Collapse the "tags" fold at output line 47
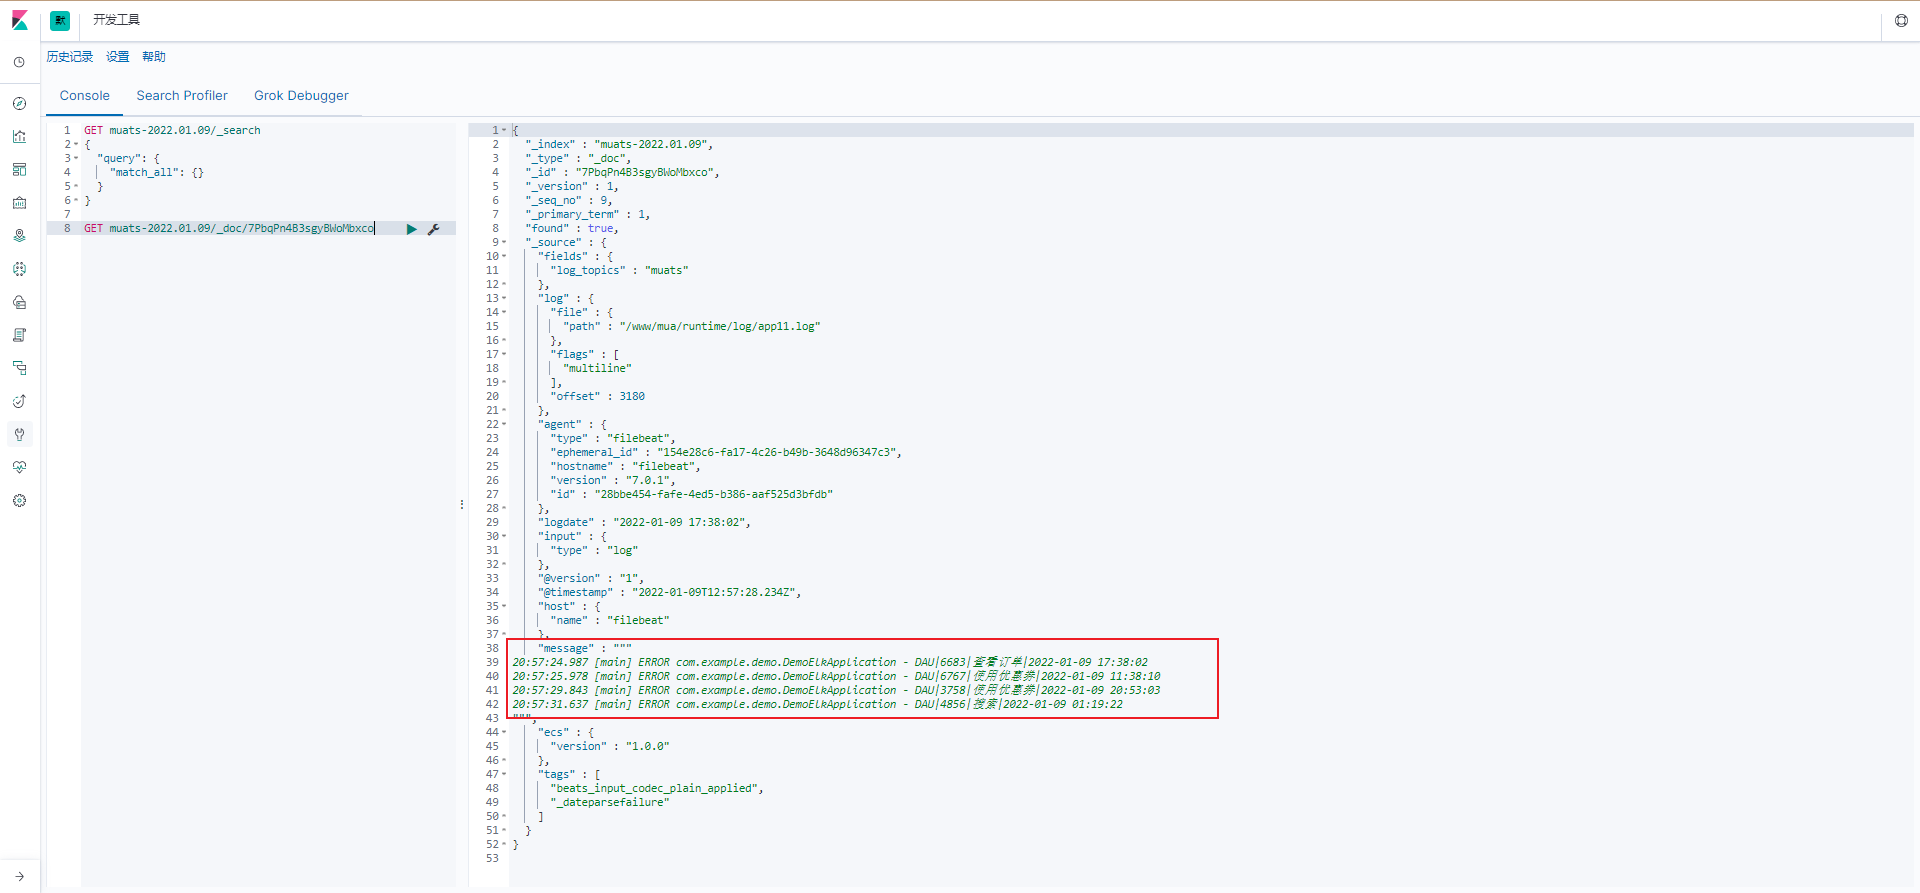 coord(504,774)
